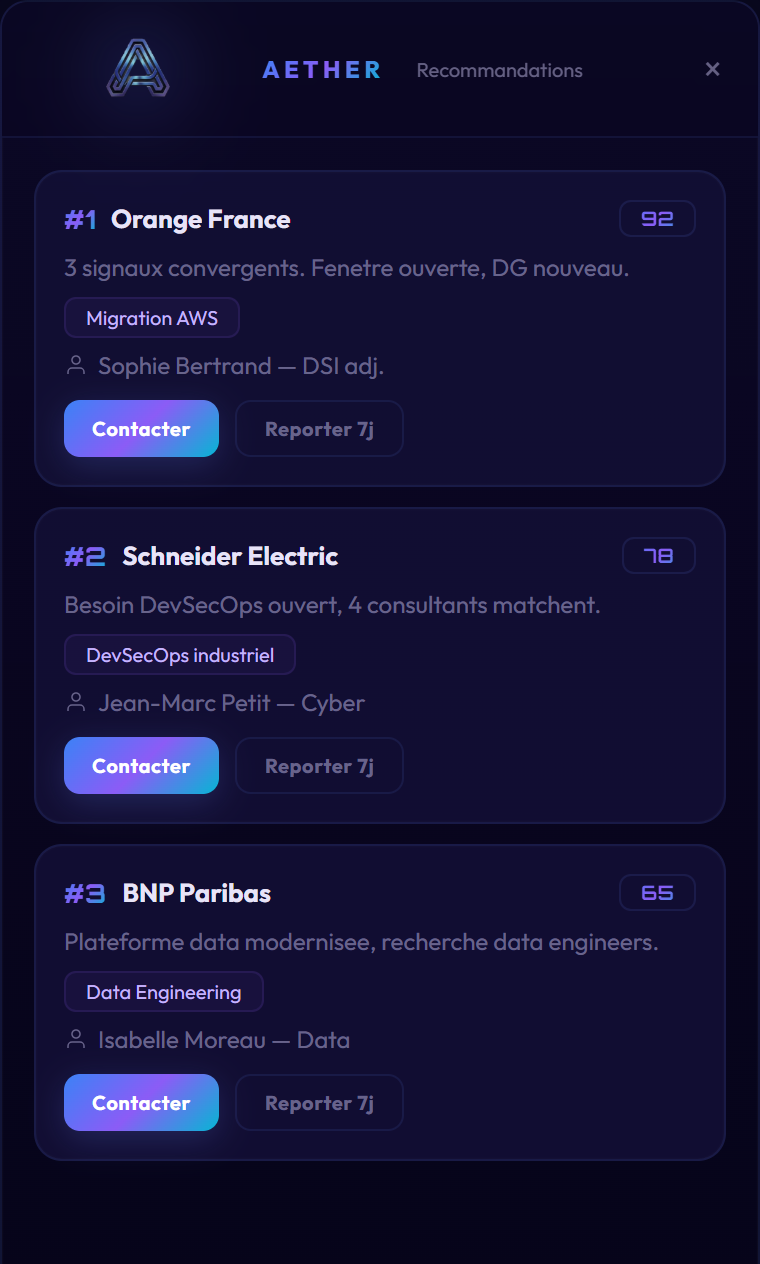
Task: Open the Orange France recommendation title
Action: 201,220
